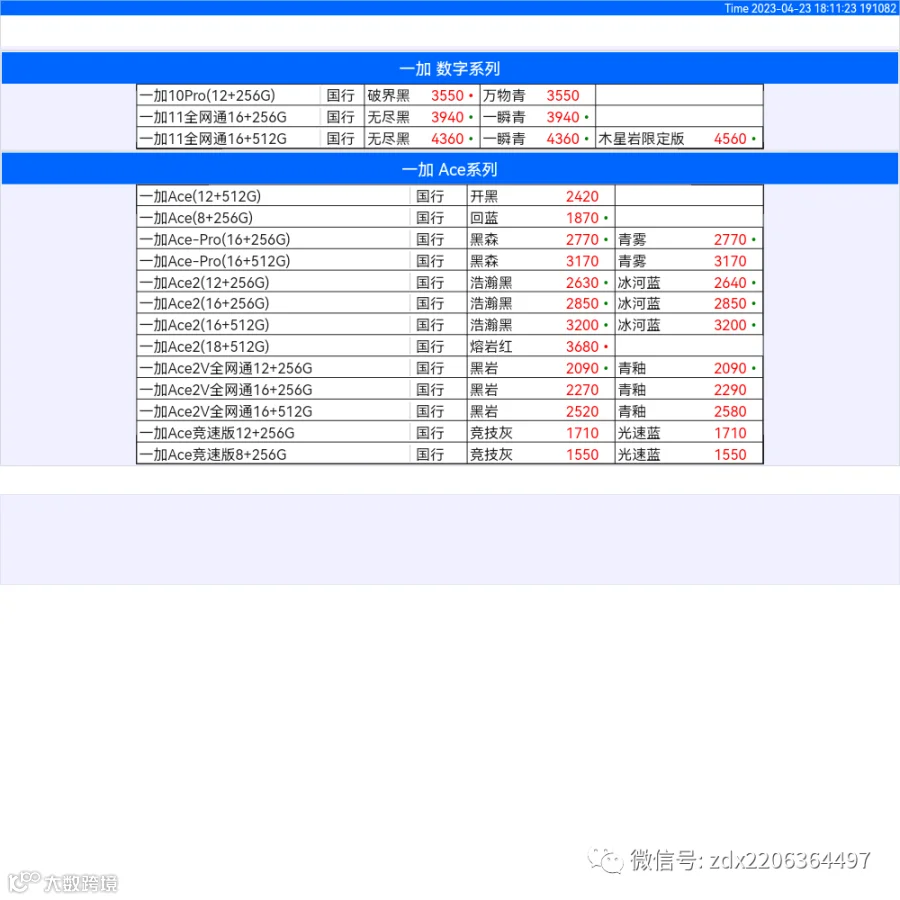Click 黑岩 price 2090
This screenshot has width=900, height=900.
point(582,368)
